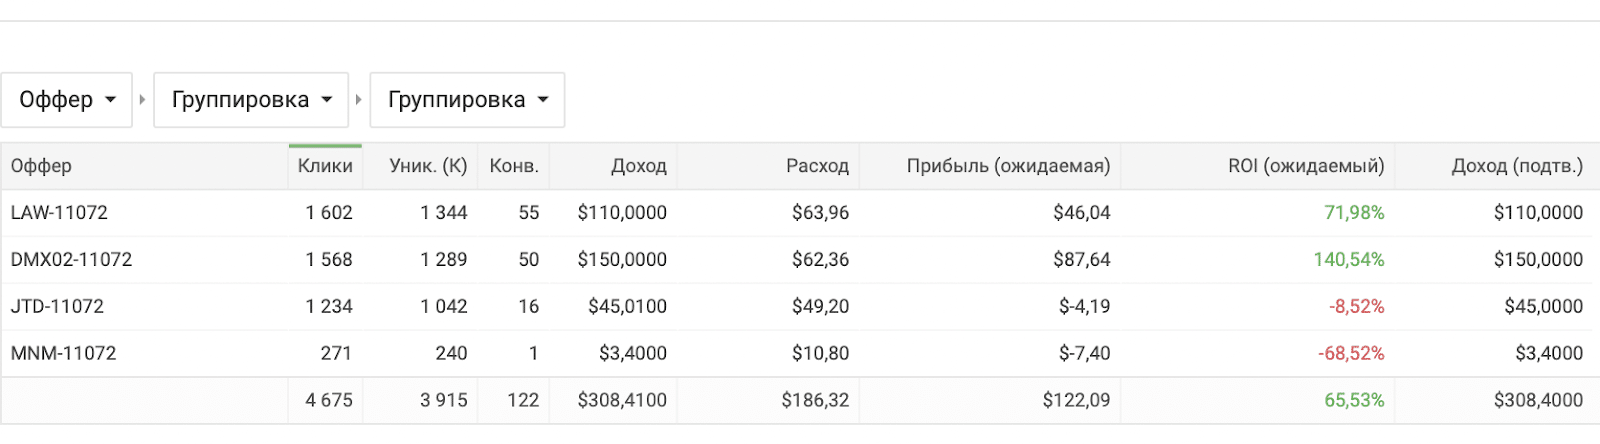Click the 140,54% ROI value
Viewport: 1600px width, 444px height.
pyautogui.click(x=1349, y=260)
